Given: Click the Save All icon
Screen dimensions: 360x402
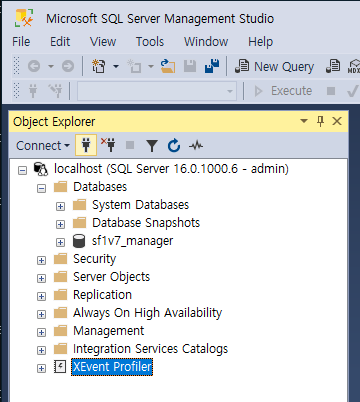Looking at the screenshot, I should pos(212,66).
